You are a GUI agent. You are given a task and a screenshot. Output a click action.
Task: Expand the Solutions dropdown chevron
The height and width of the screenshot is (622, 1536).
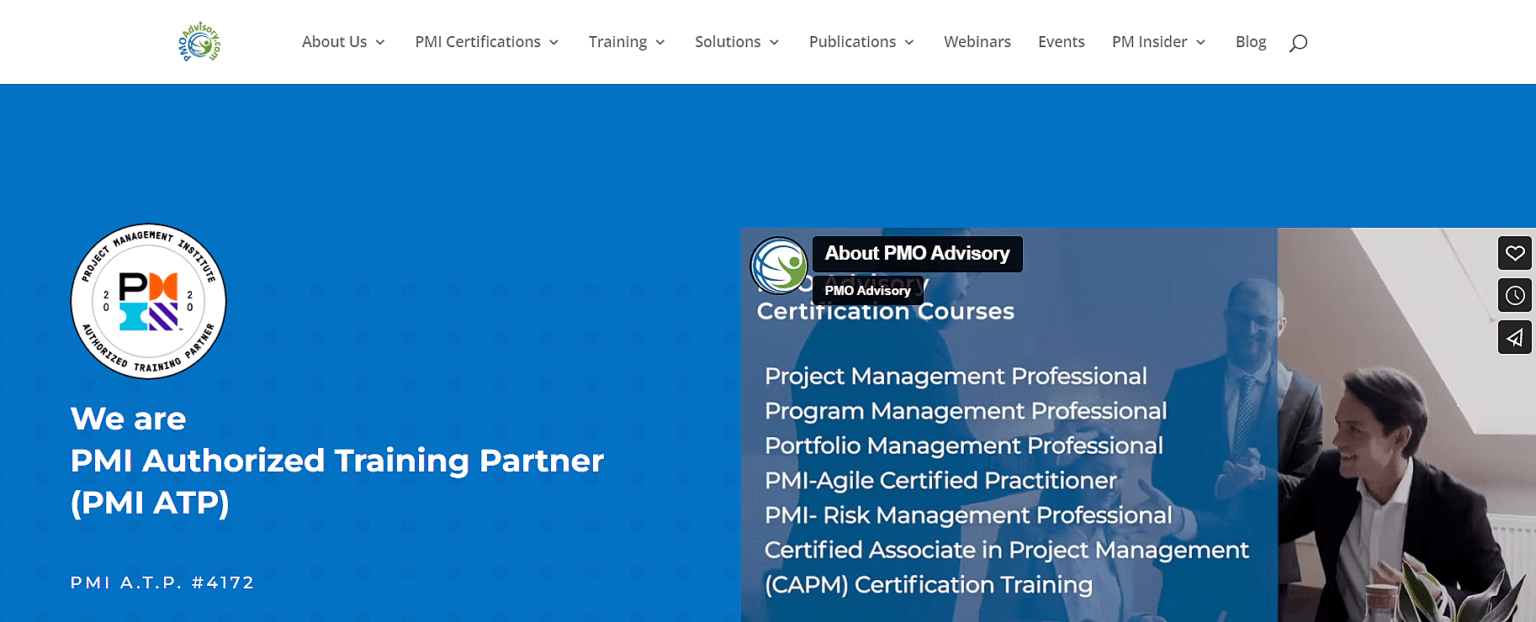click(x=774, y=42)
